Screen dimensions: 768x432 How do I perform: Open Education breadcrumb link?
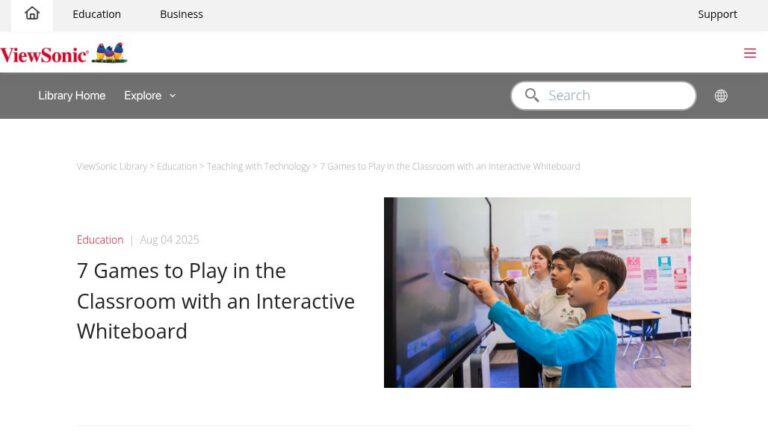177,167
